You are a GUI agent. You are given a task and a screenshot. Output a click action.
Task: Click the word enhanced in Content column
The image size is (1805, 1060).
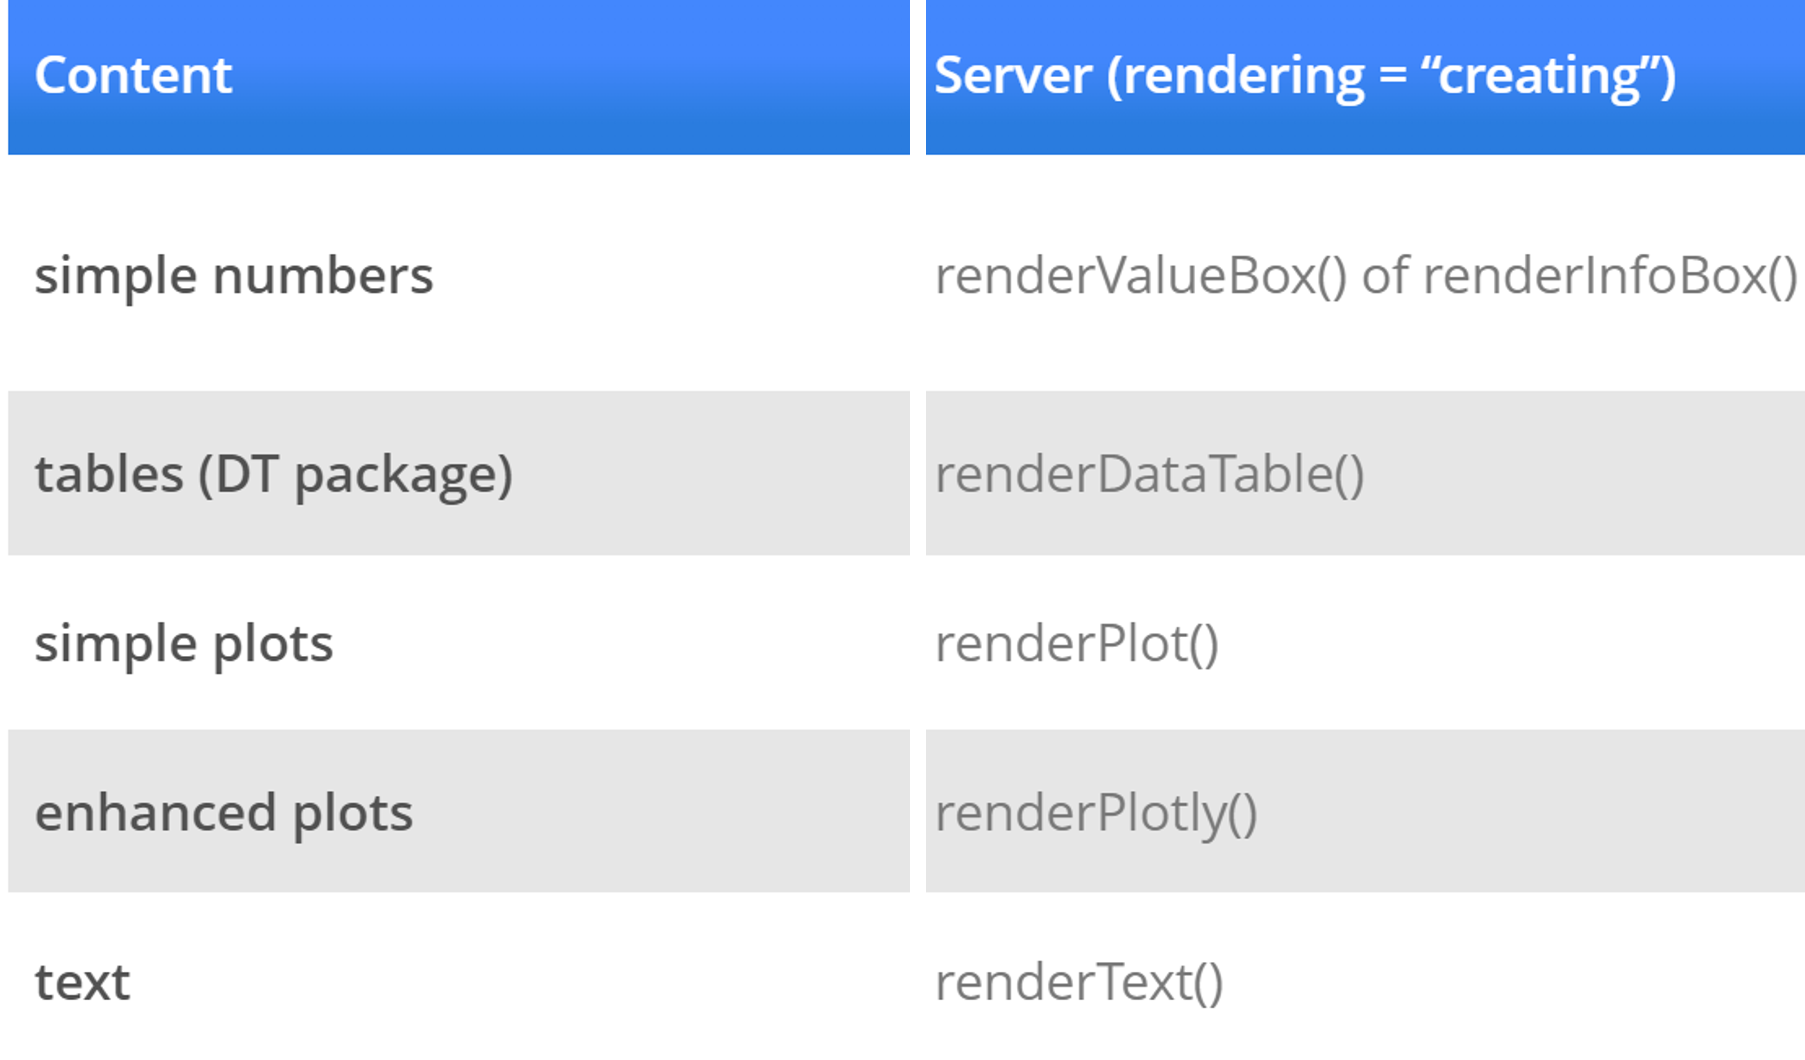[155, 812]
